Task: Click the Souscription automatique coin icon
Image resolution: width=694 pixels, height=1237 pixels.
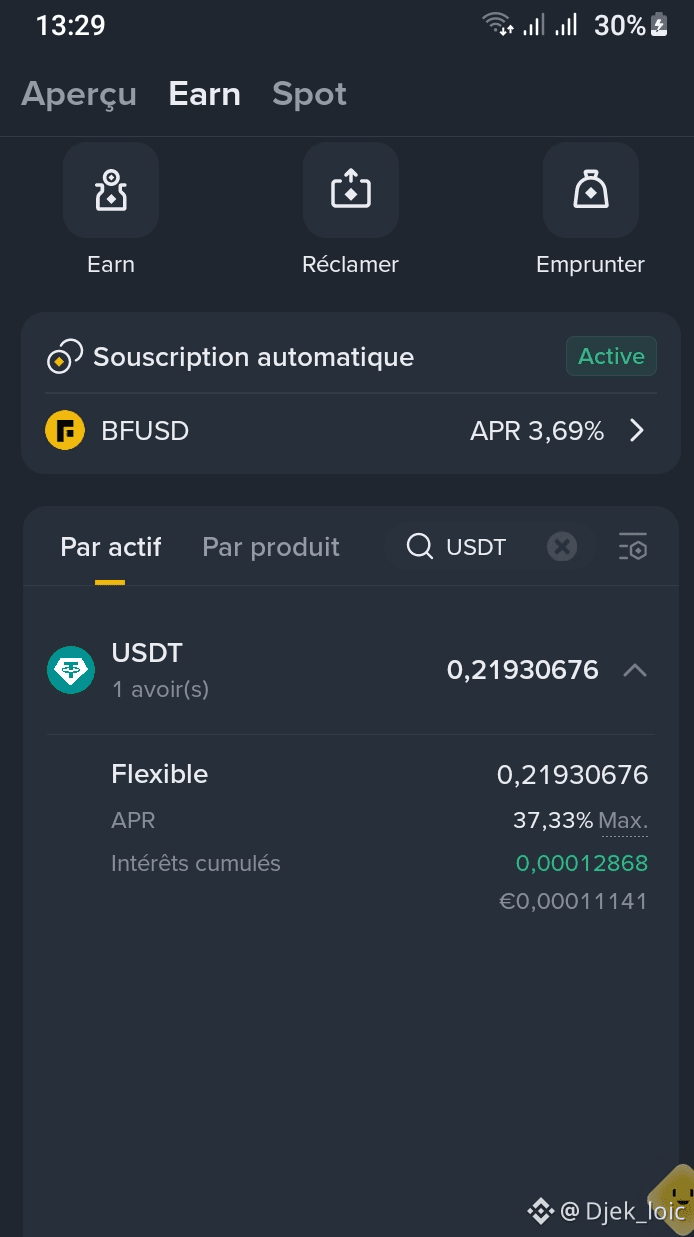Action: (64, 358)
